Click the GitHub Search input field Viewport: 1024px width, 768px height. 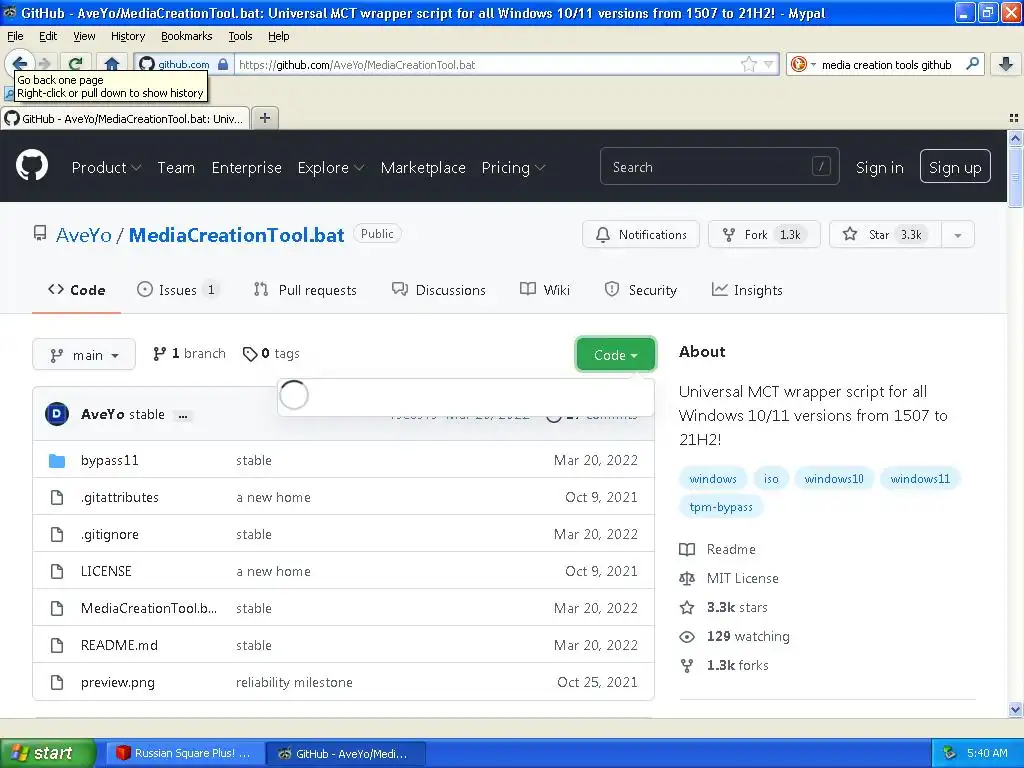click(x=719, y=167)
